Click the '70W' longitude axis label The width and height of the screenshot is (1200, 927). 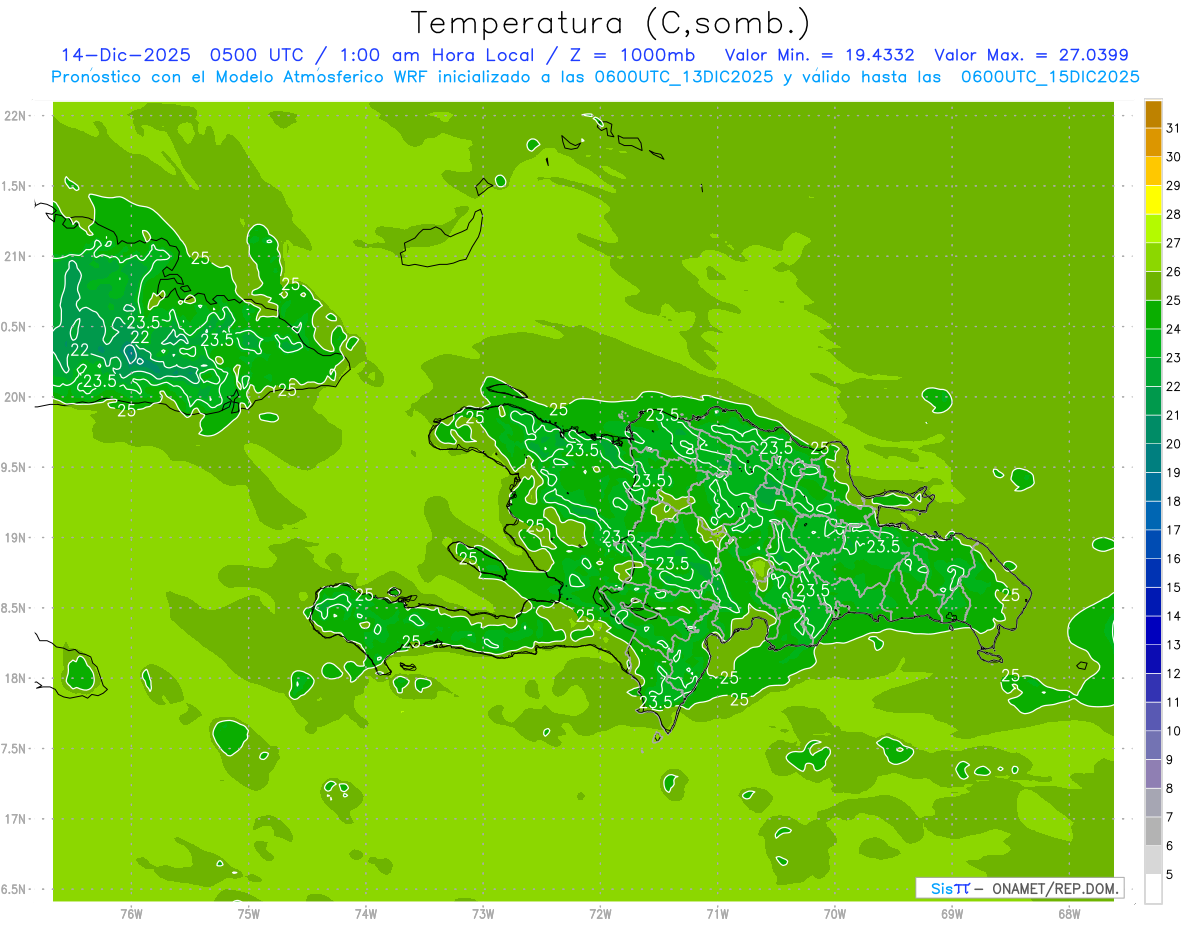coord(835,913)
